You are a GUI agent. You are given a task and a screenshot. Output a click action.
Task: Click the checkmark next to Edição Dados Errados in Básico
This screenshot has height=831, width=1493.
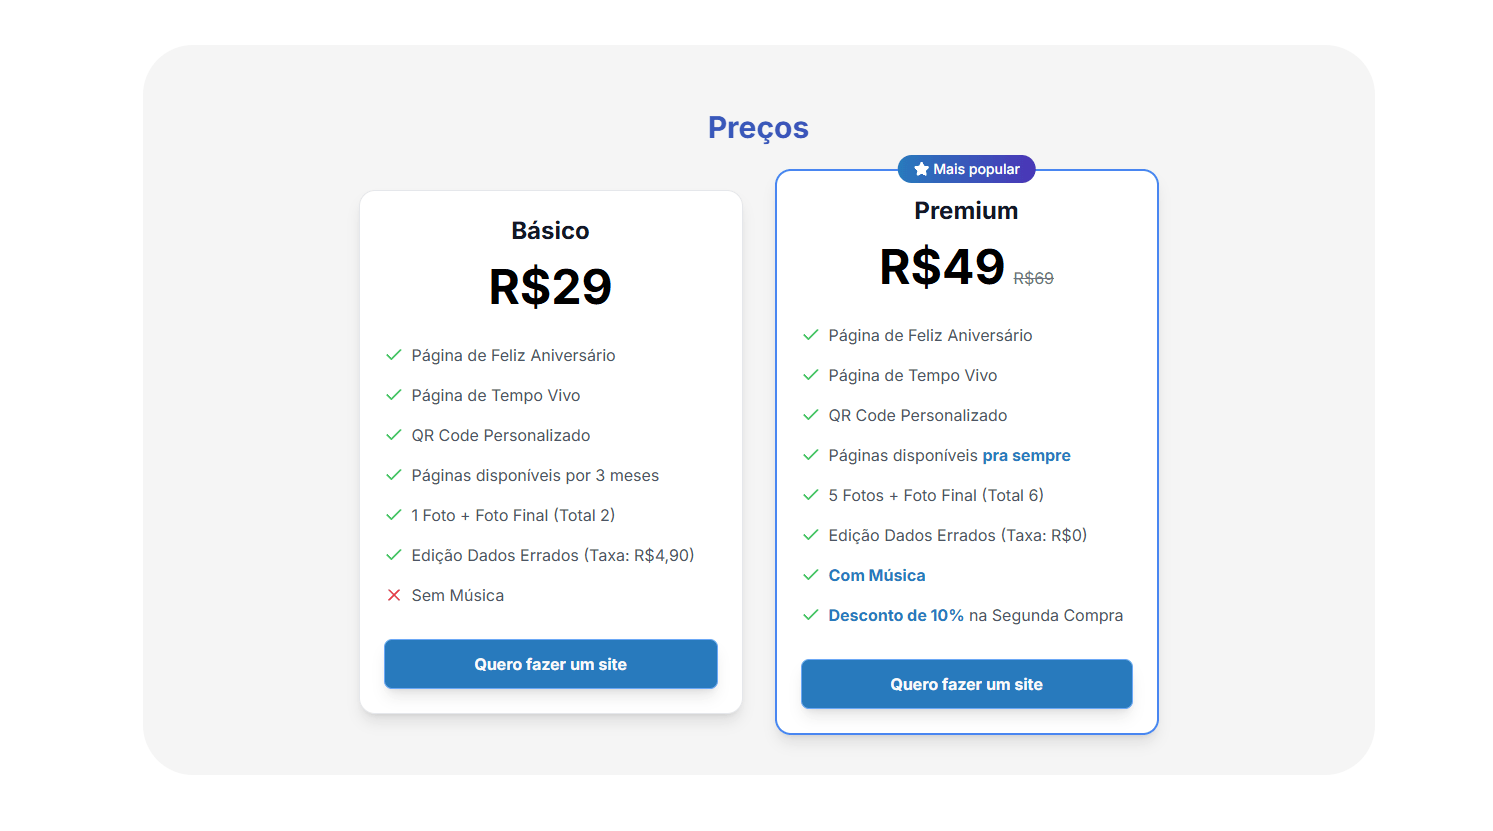pyautogui.click(x=392, y=554)
